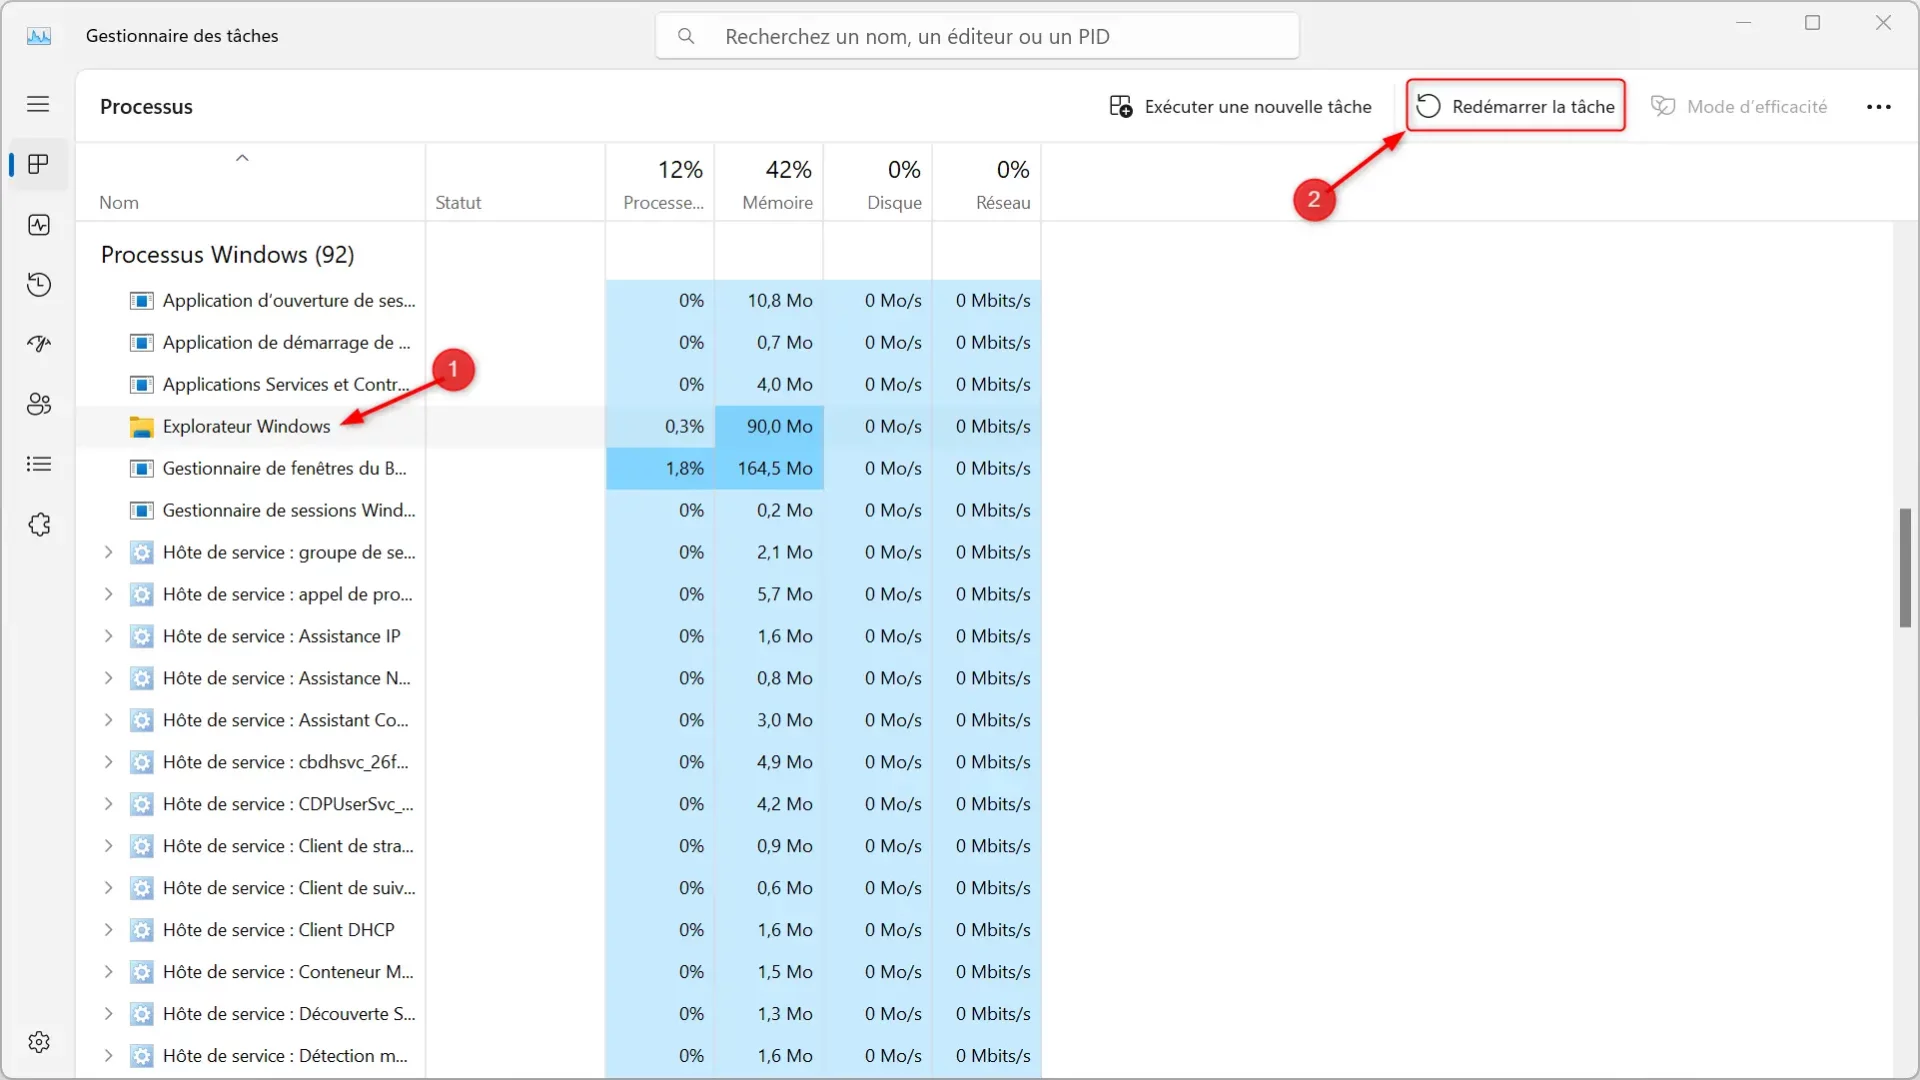Select the Explorateur Windows process
This screenshot has height=1080, width=1920.
coord(558,427)
